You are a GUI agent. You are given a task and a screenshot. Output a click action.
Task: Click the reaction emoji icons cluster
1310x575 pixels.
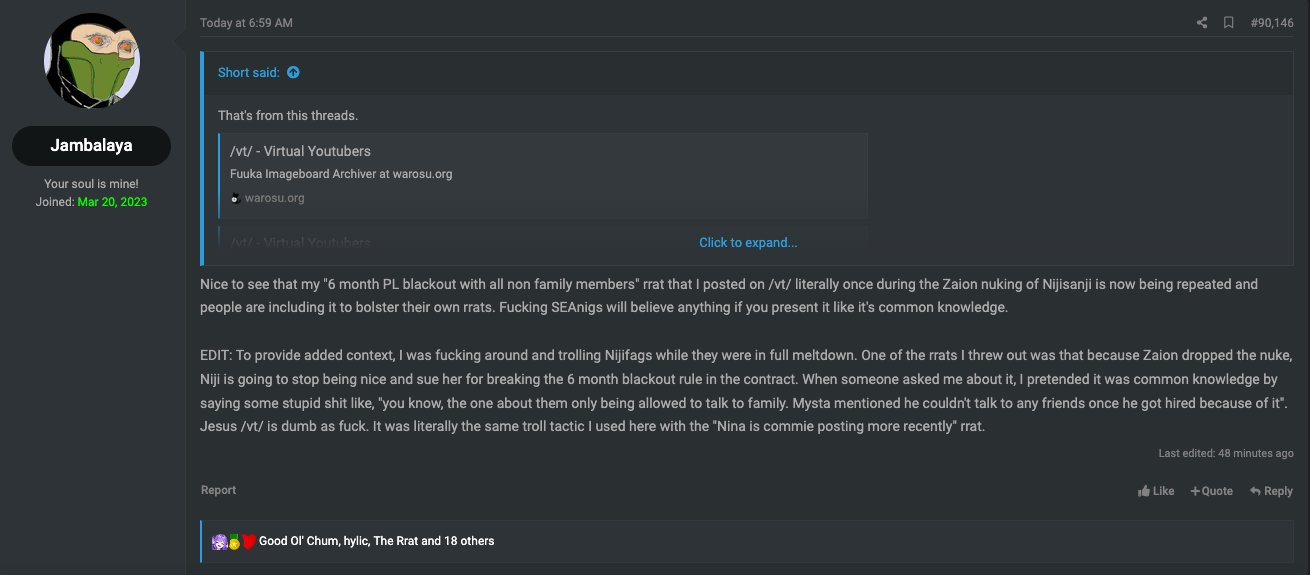[x=234, y=541]
